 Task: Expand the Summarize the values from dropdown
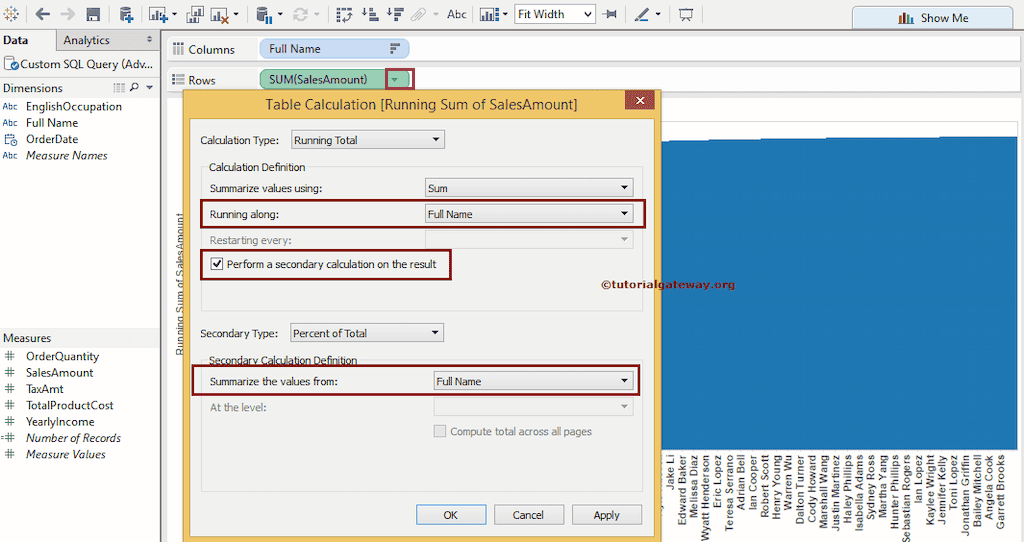[x=533, y=381]
